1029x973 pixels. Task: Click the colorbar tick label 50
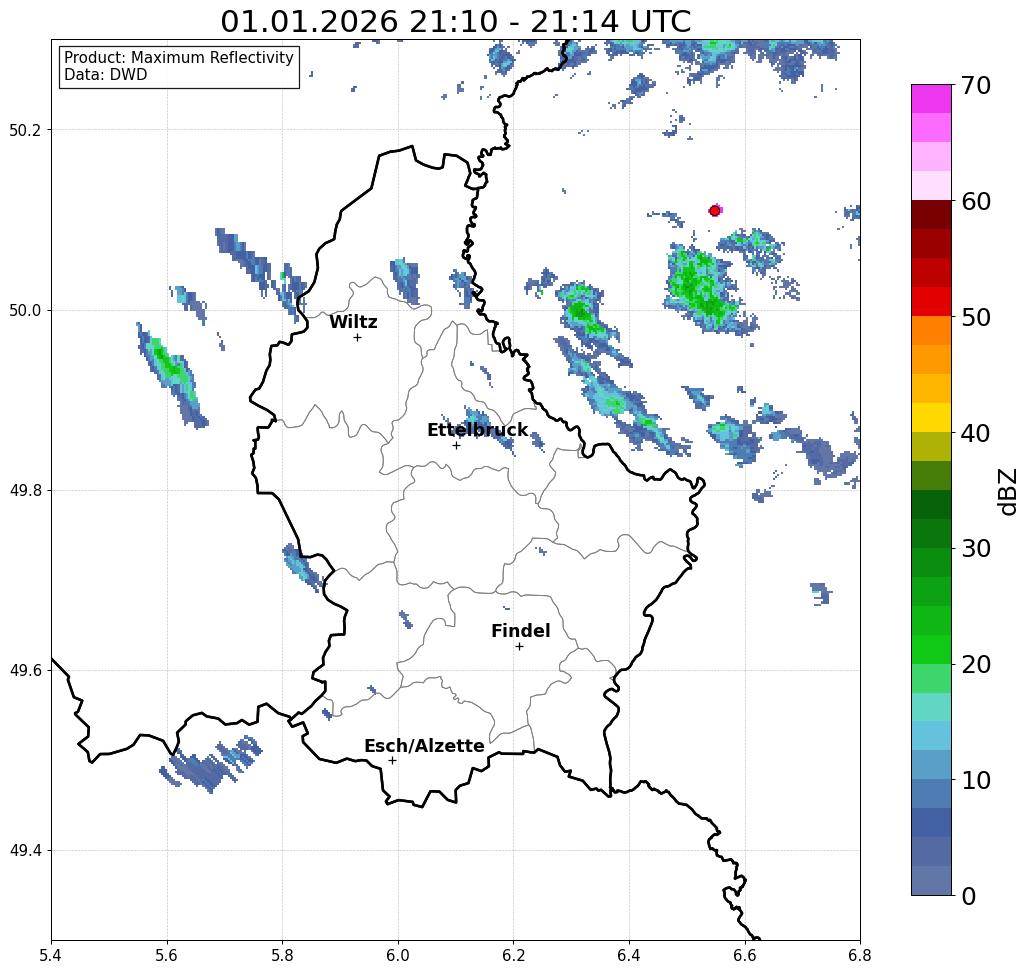tap(976, 317)
